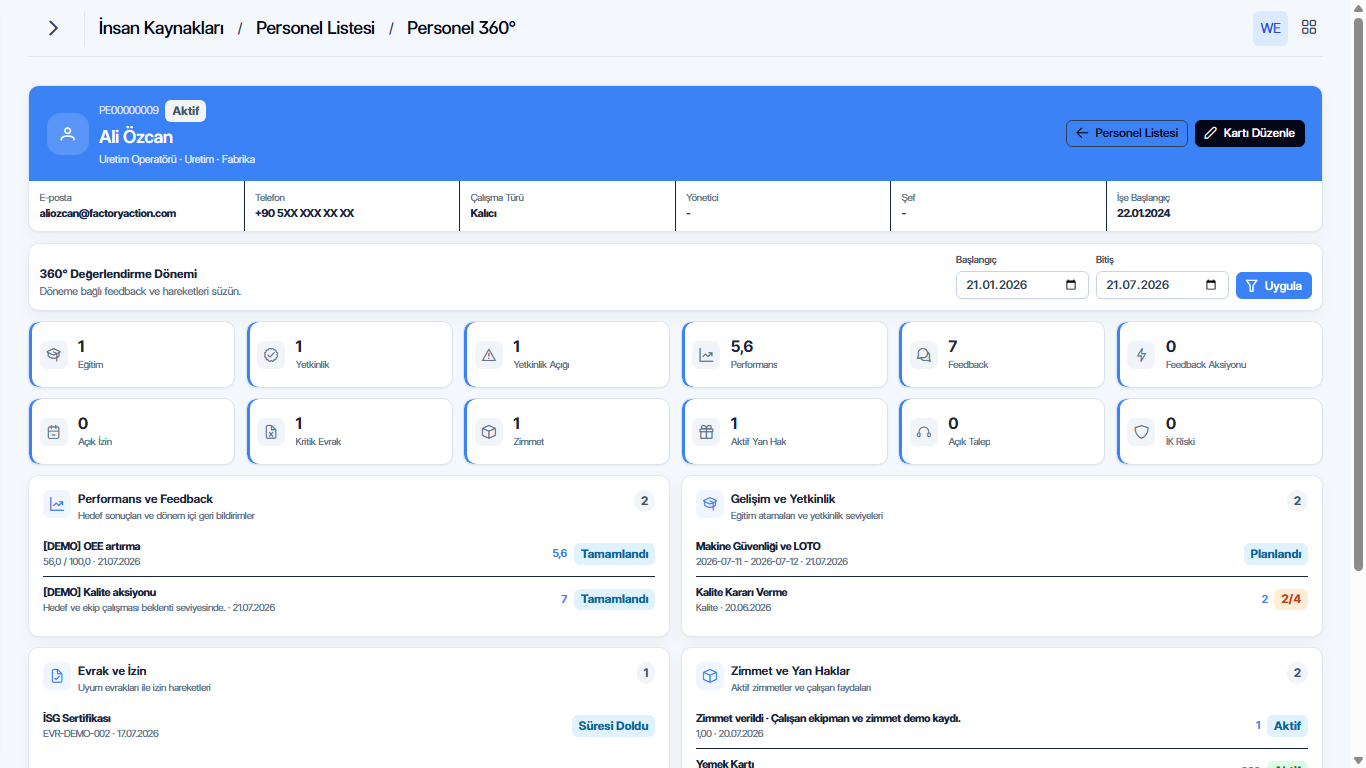The height and width of the screenshot is (768, 1366).
Task: Click the Evrak ve İzin count badge
Action: click(x=646, y=673)
